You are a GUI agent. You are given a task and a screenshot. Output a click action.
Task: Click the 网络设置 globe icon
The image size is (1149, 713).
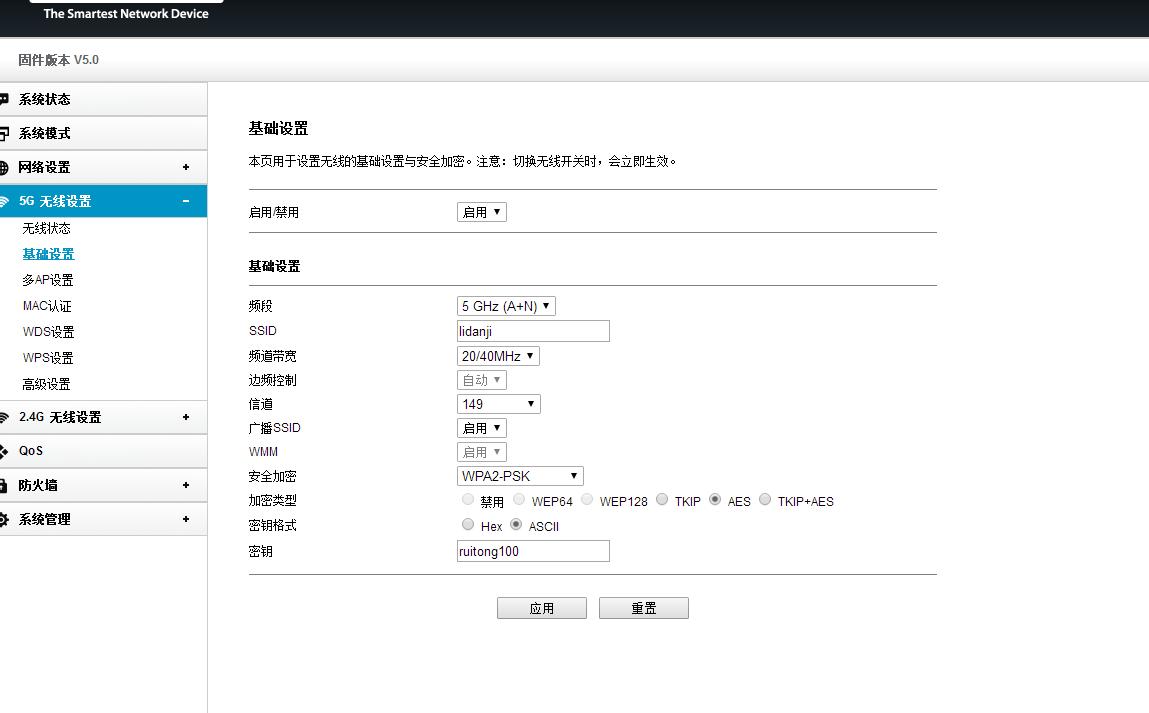pyautogui.click(x=6, y=167)
